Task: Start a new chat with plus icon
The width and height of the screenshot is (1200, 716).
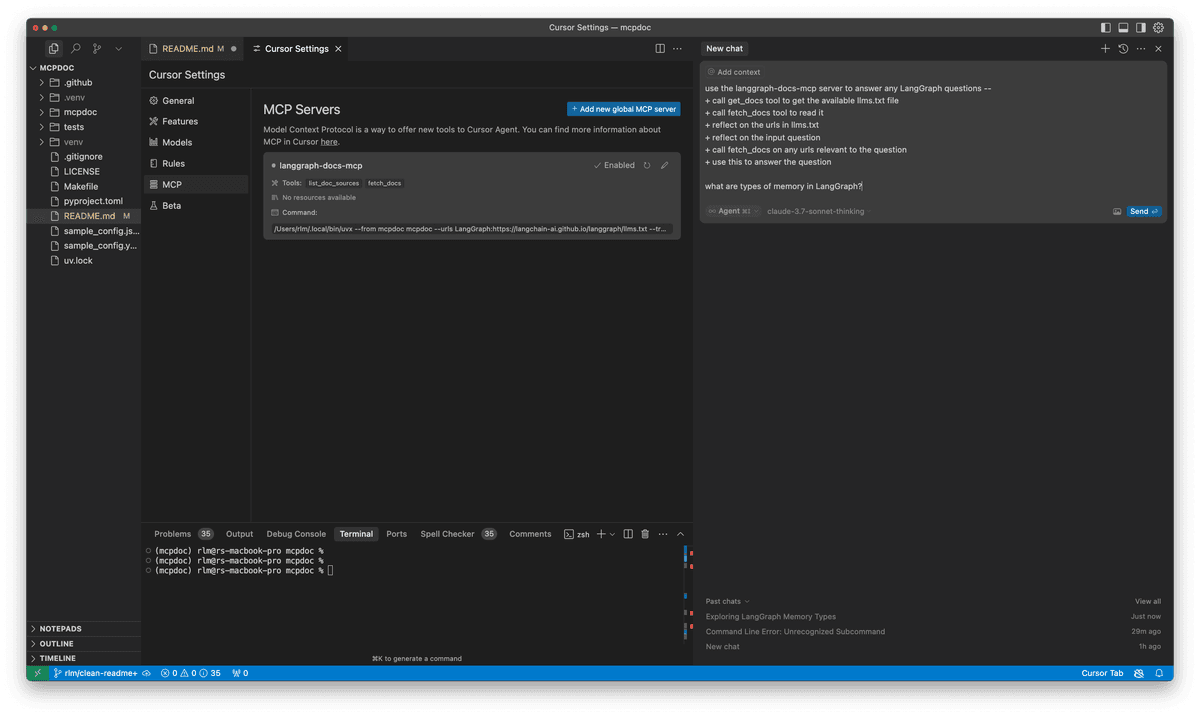Action: (1105, 48)
